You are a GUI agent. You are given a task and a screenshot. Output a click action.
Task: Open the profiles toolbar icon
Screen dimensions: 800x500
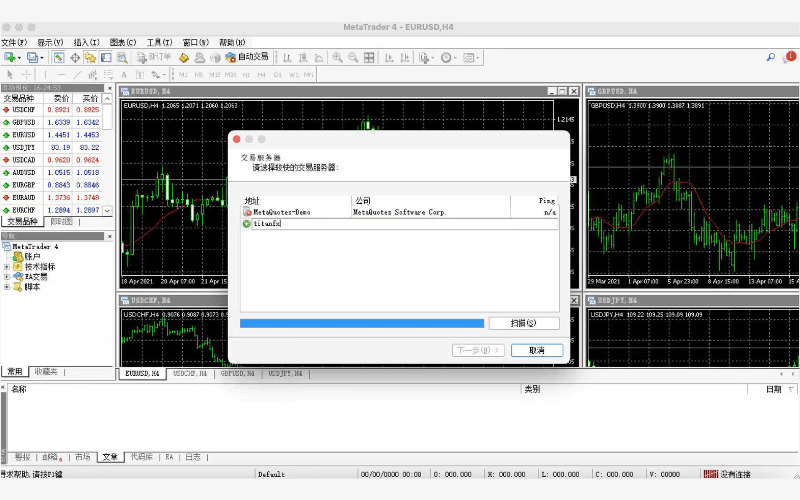[33, 58]
